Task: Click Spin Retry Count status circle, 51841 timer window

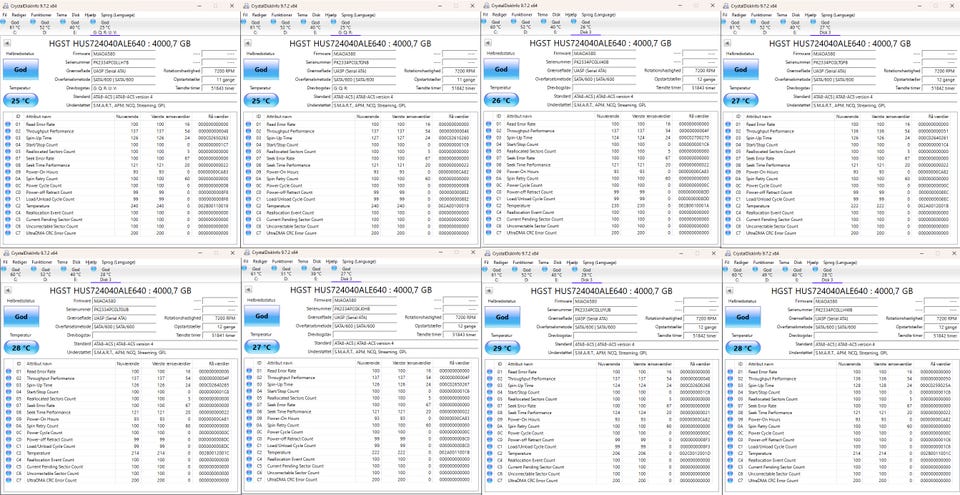Action: click(x=8, y=425)
